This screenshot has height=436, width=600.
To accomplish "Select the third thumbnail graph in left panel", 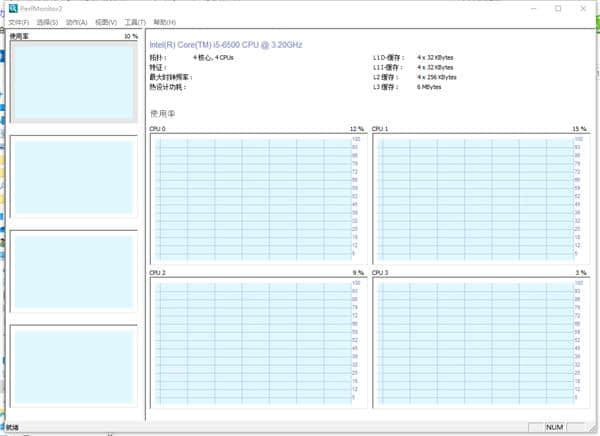I will click(73, 272).
